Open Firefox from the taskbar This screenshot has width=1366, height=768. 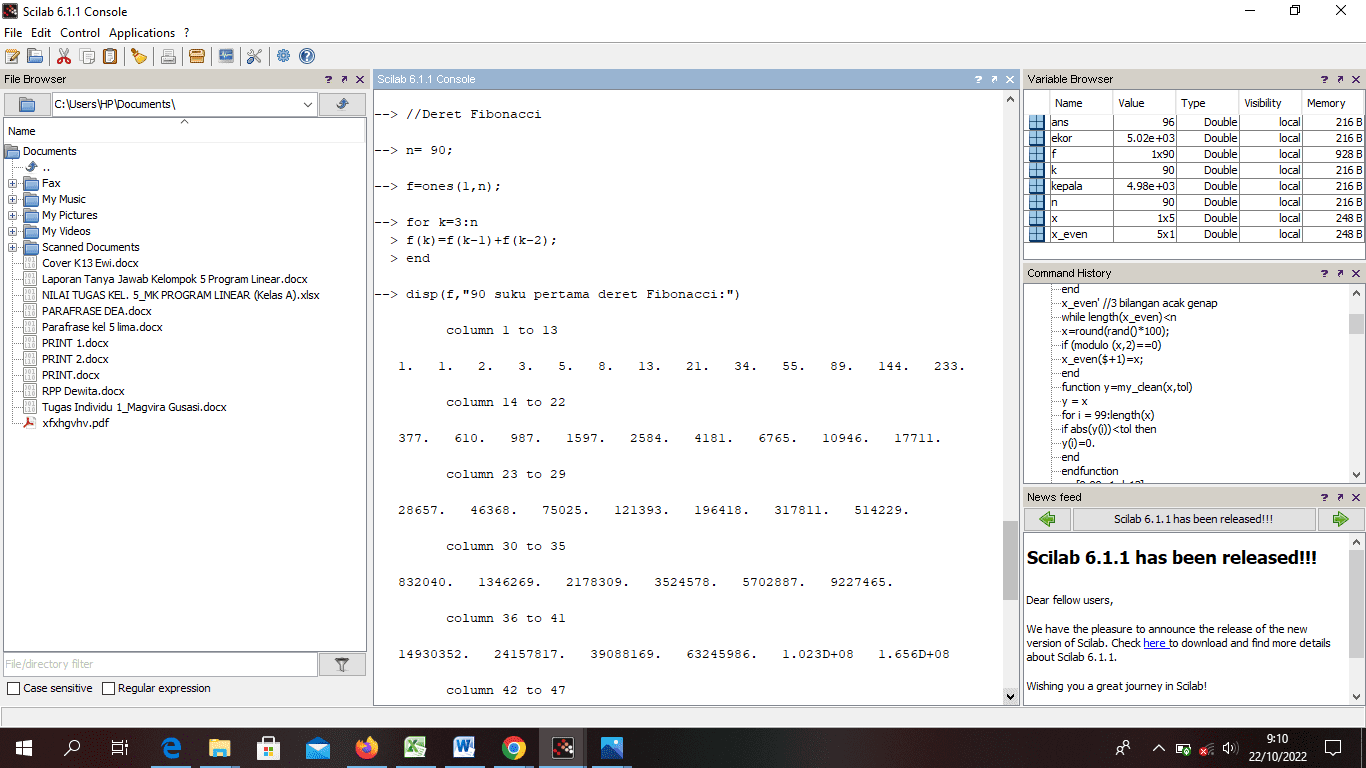coord(367,747)
